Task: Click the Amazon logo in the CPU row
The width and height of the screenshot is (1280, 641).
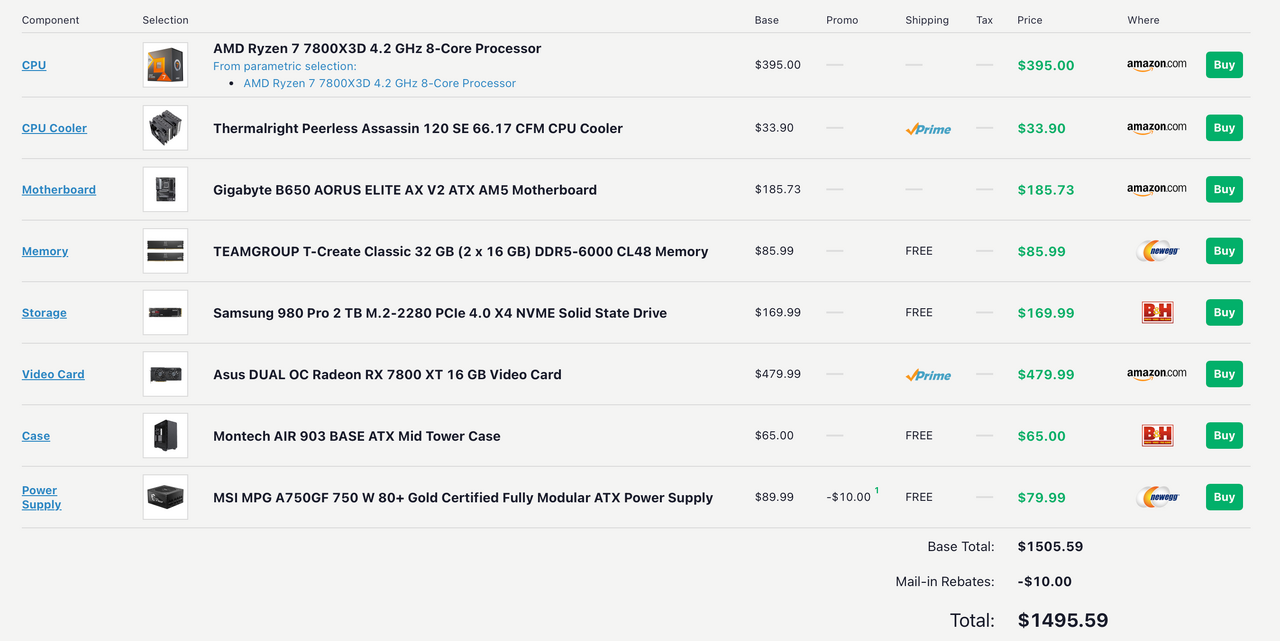Action: (1156, 64)
